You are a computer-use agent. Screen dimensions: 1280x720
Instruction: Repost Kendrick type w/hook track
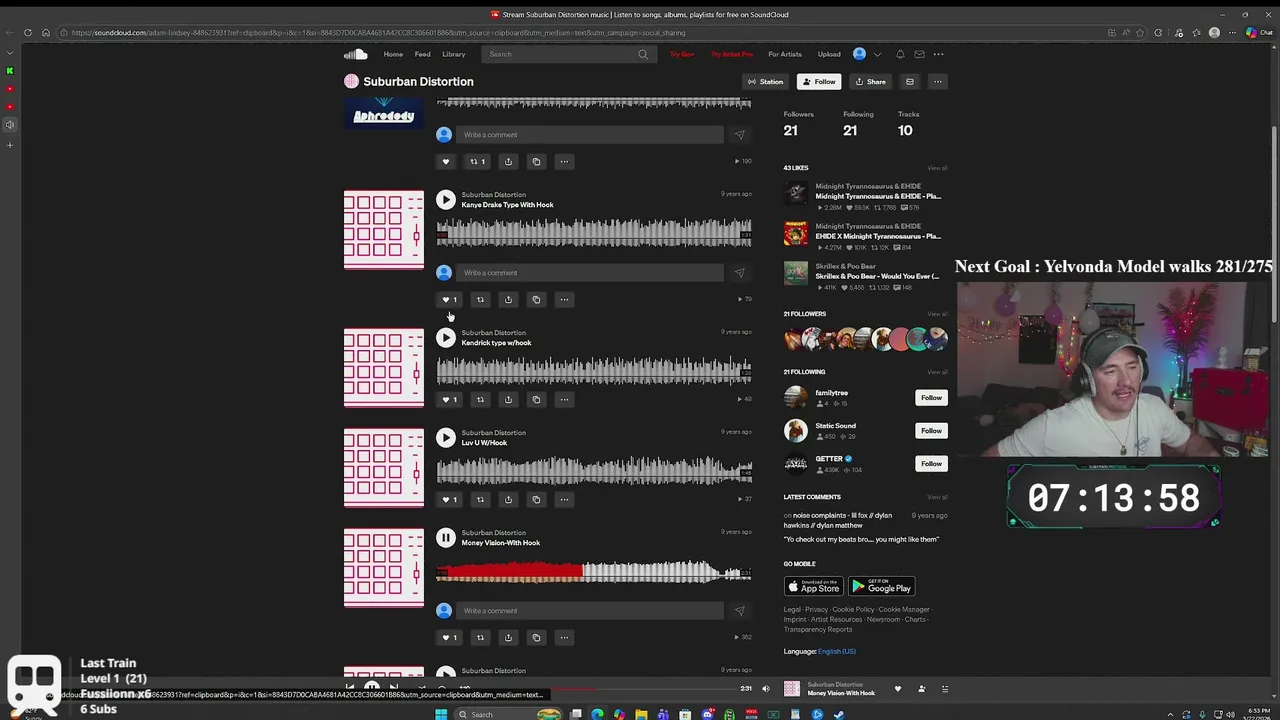(480, 399)
